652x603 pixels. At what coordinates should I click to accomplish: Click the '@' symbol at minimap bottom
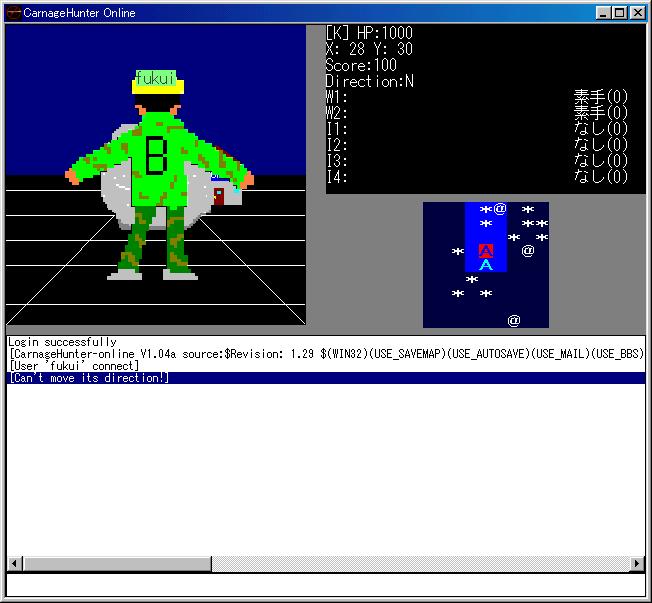pyautogui.click(x=514, y=320)
